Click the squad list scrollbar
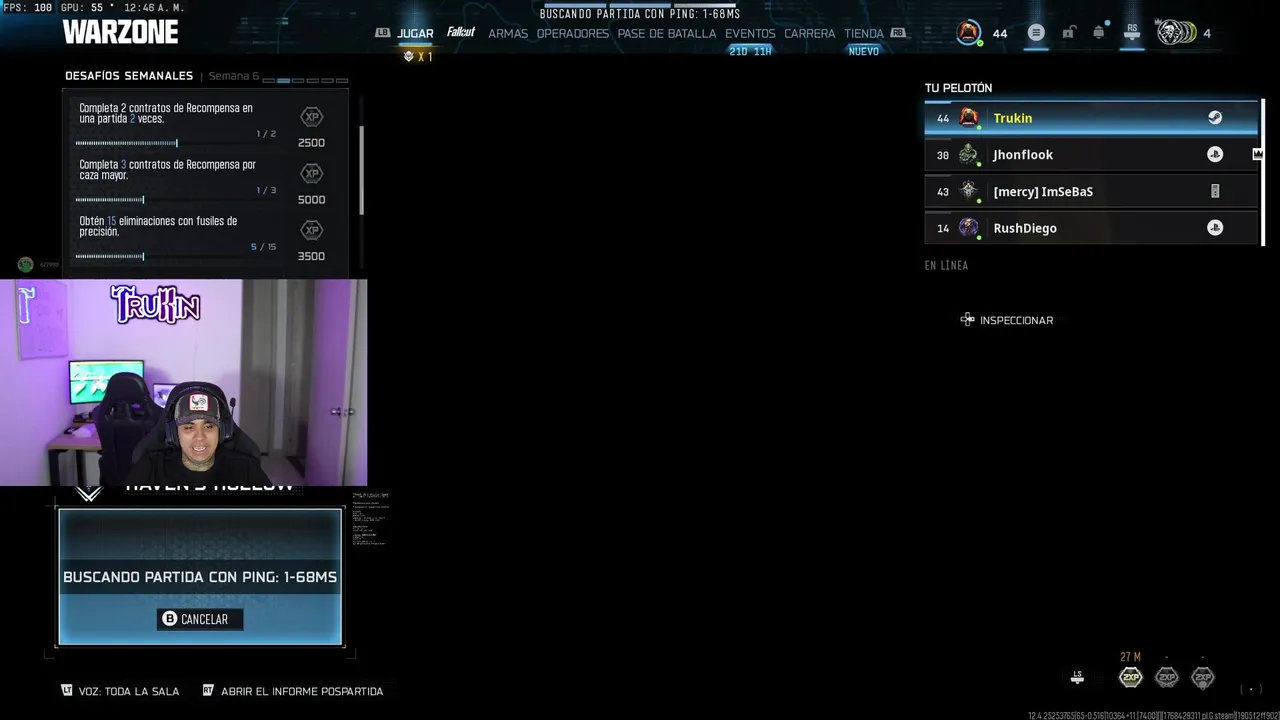Screen dimensions: 1280x720 [1262, 172]
